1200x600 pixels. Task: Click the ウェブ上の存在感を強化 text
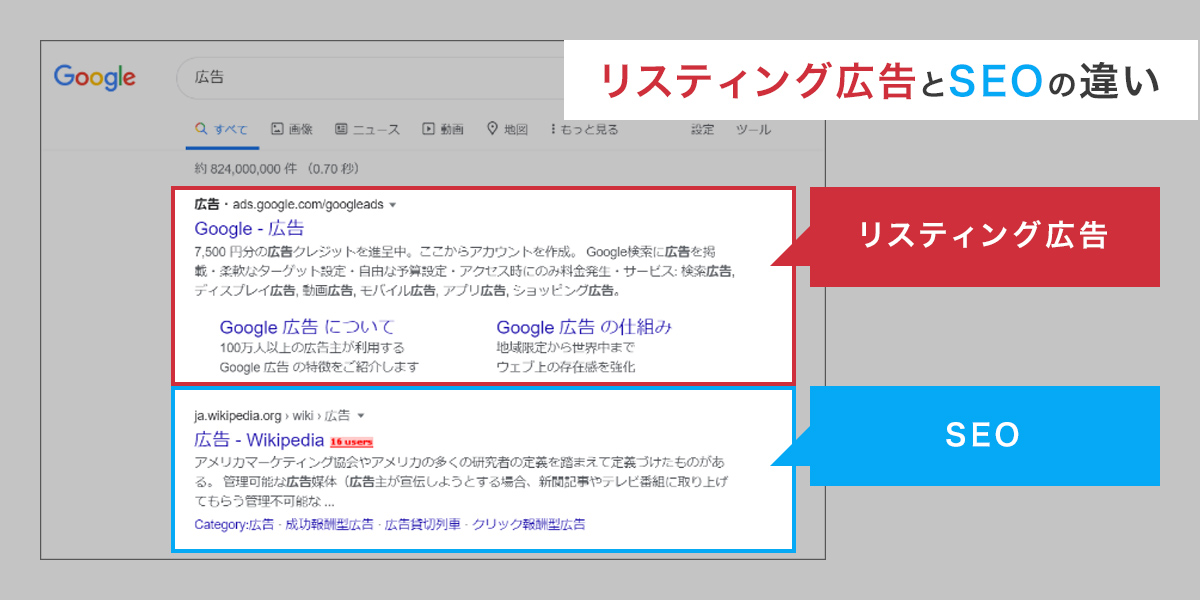tap(565, 367)
